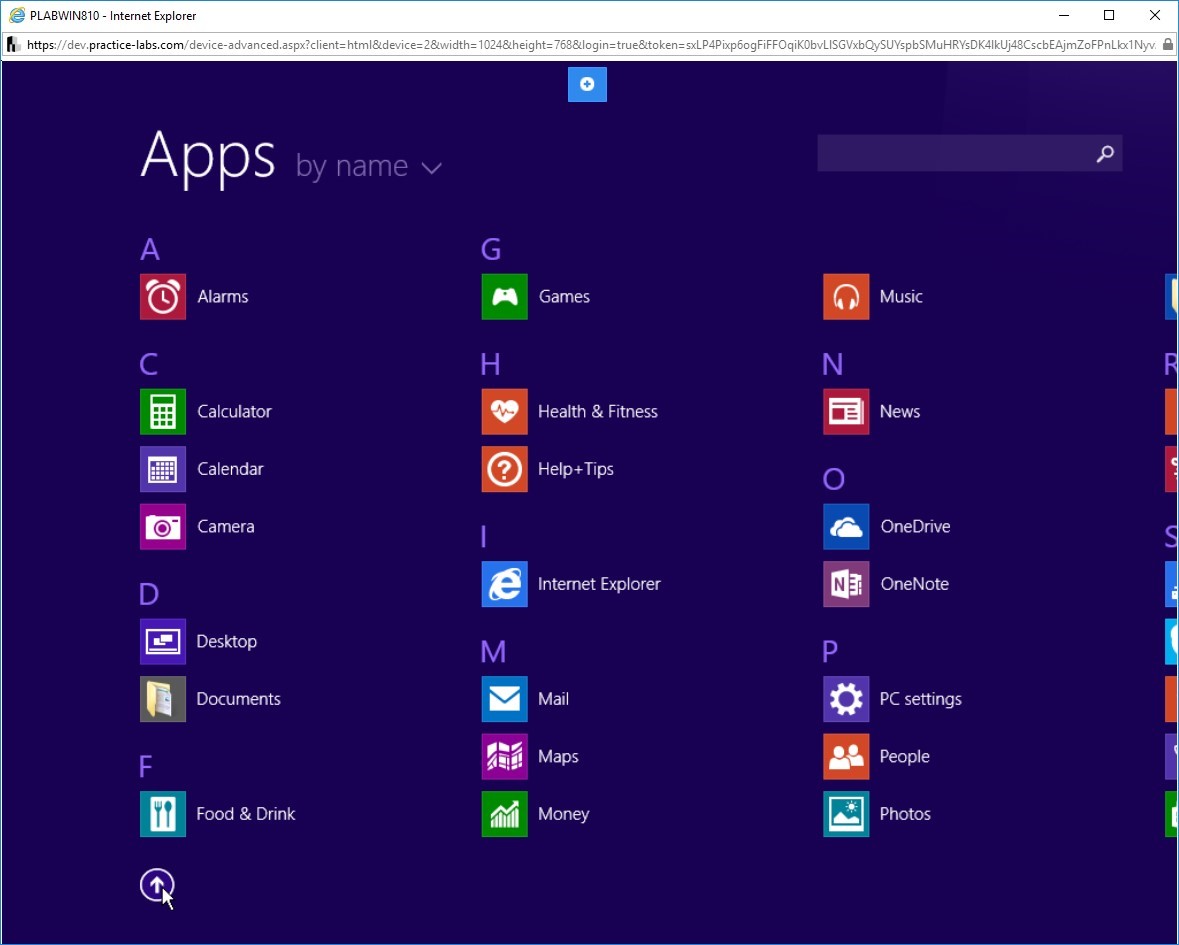Click the search magnifier icon
Screen dimensions: 1179x945
(x=1105, y=154)
